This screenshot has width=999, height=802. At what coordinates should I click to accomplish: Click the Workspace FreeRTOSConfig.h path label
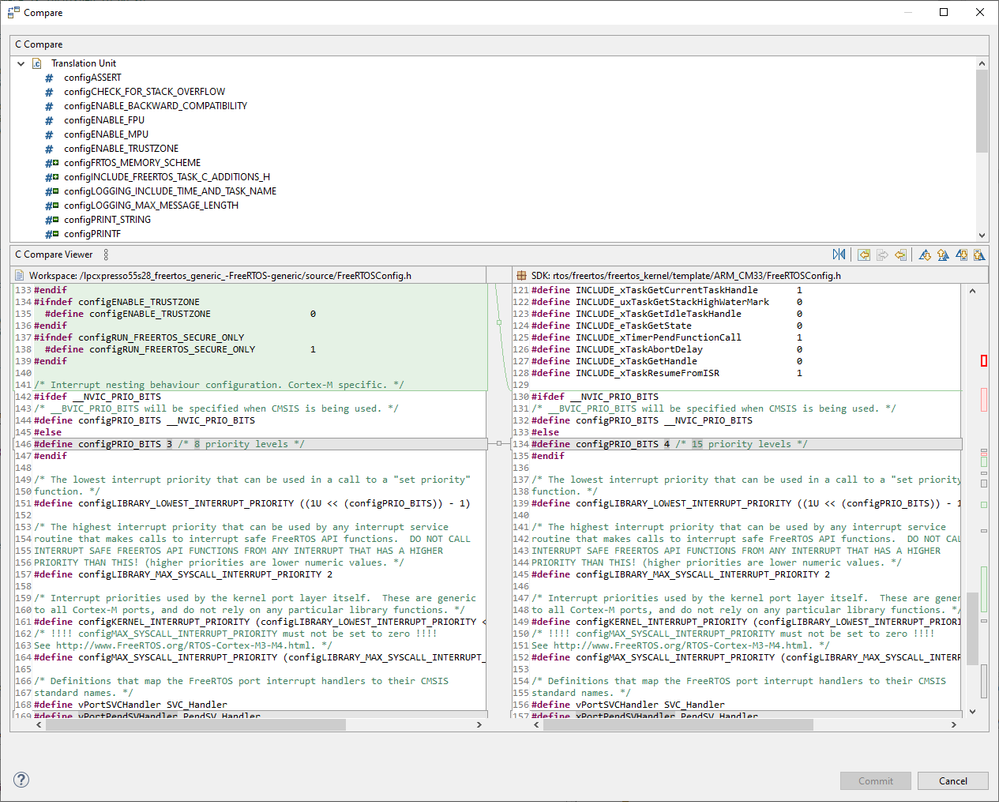(220, 276)
